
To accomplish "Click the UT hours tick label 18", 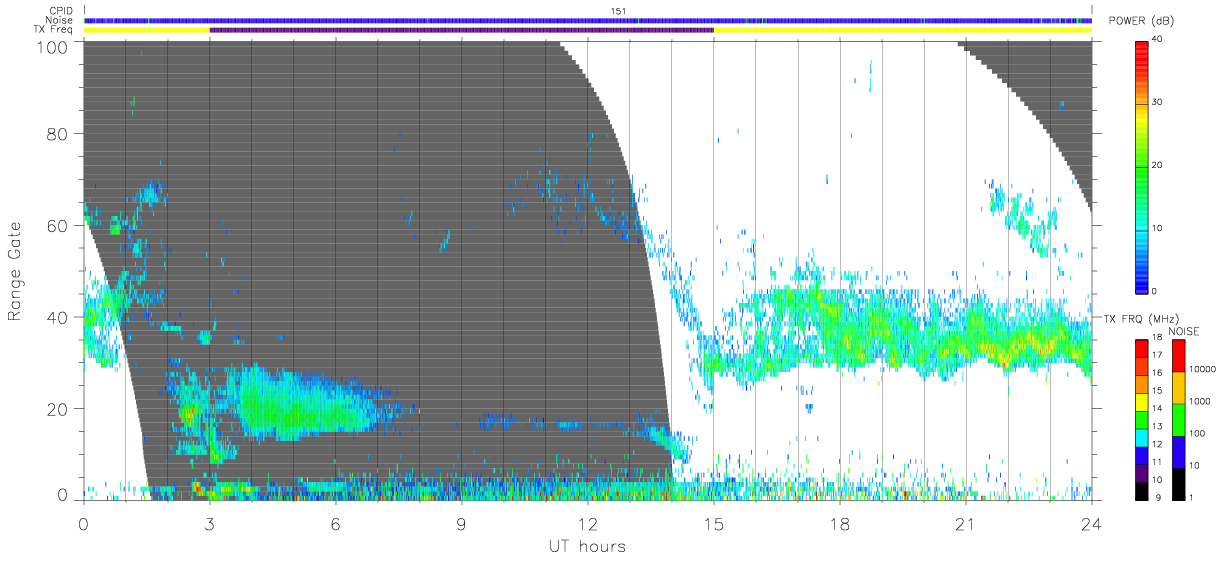I will pos(840,523).
